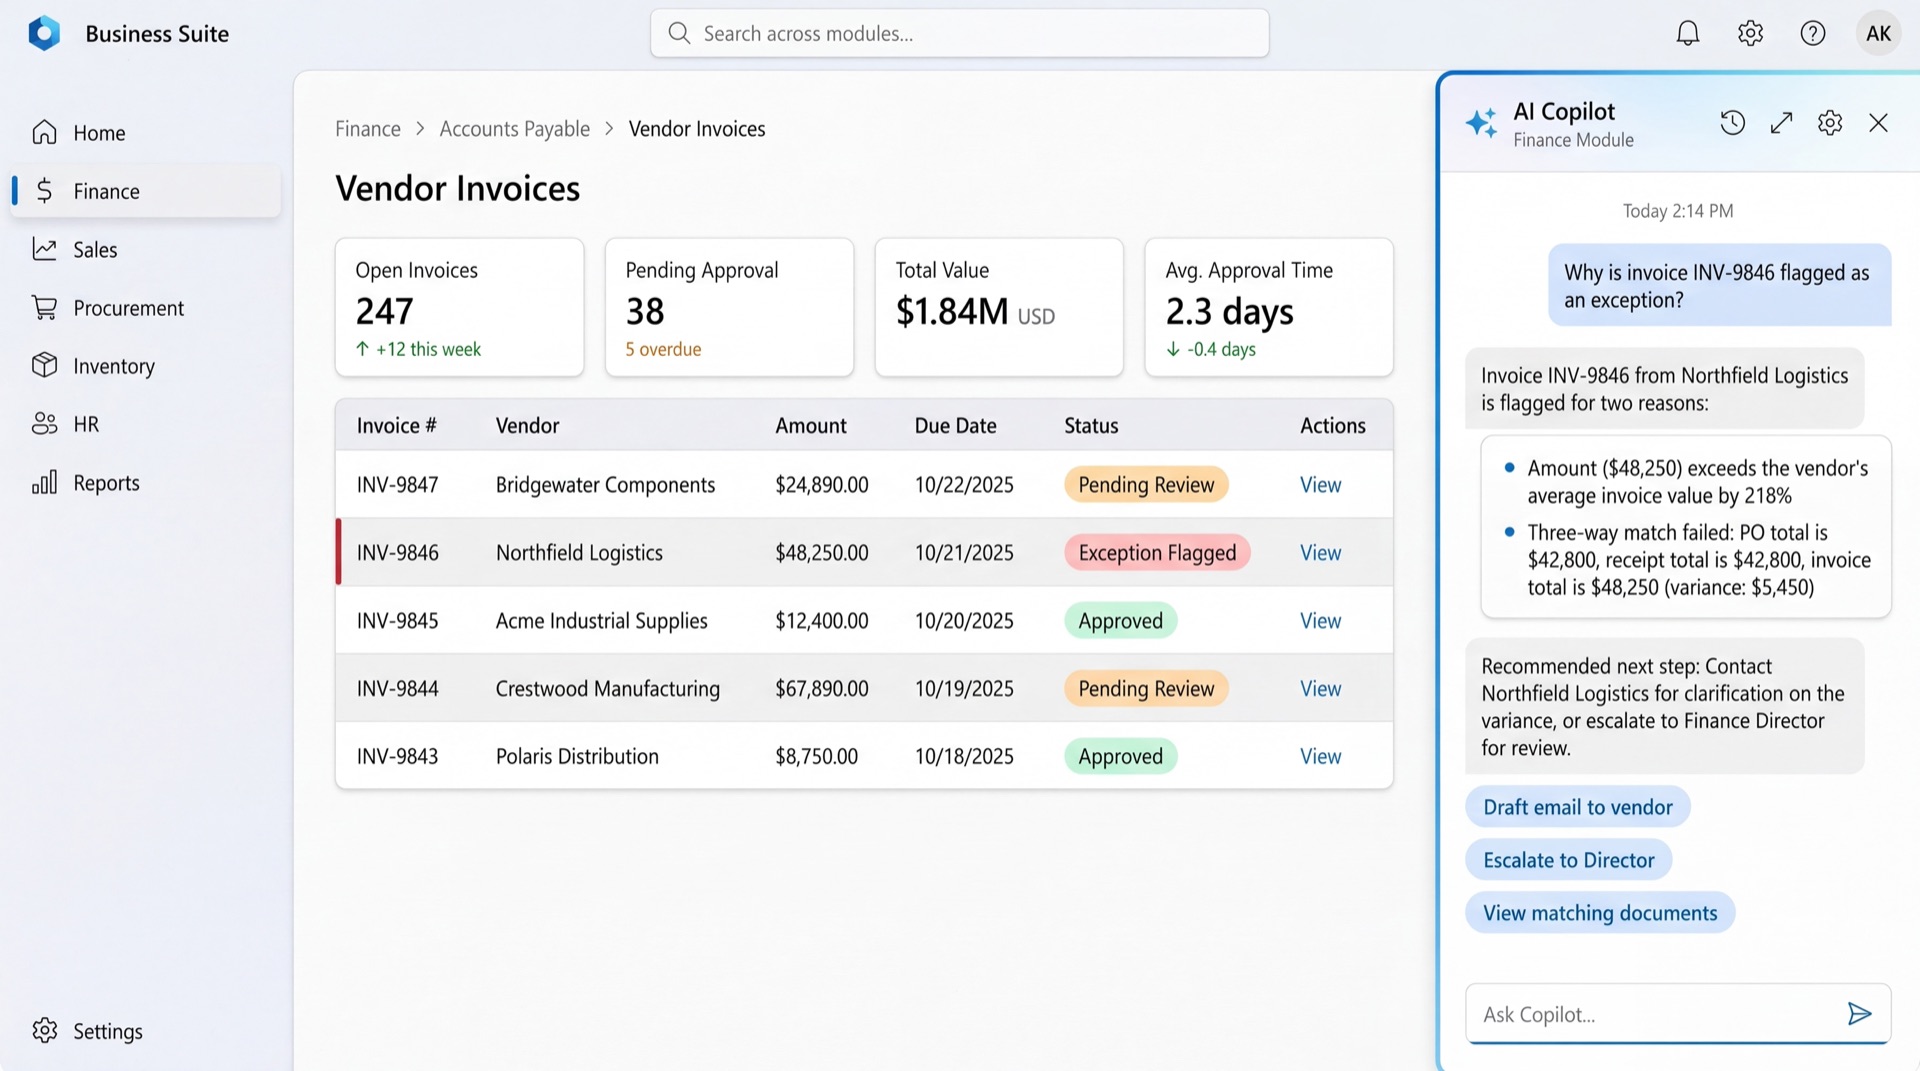Viewport: 1920px width, 1071px height.
Task: Click the 5 overdue text
Action: tap(663, 350)
